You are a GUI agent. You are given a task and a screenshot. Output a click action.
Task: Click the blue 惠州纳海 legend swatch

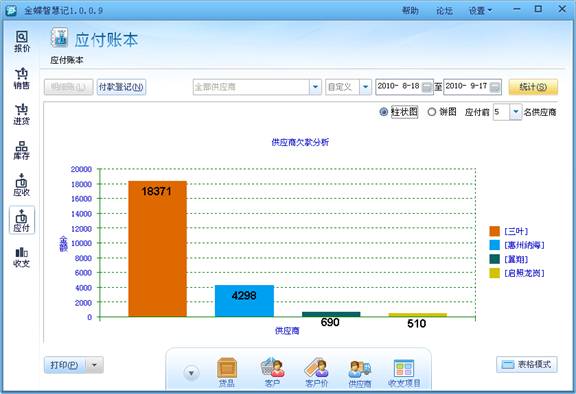coord(494,245)
